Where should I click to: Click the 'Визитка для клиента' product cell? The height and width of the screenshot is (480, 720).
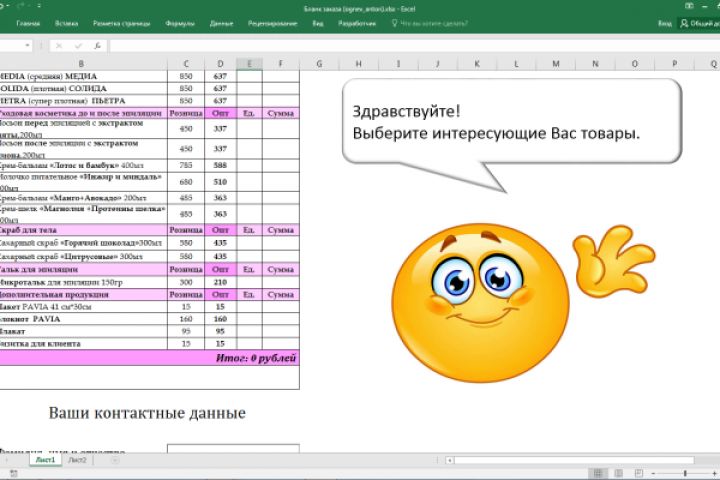click(x=84, y=344)
